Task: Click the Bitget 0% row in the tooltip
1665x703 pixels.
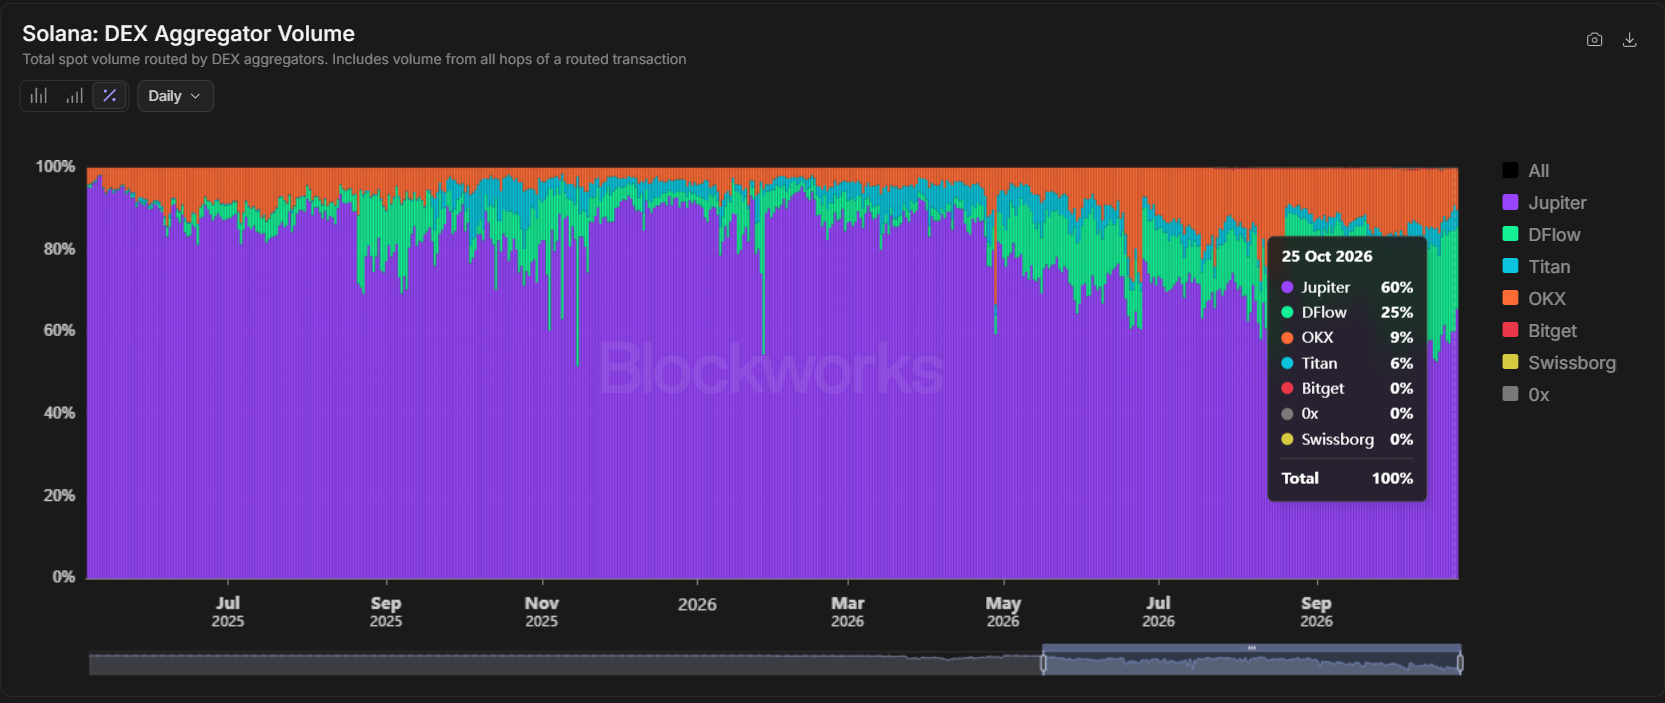Action: point(1347,388)
